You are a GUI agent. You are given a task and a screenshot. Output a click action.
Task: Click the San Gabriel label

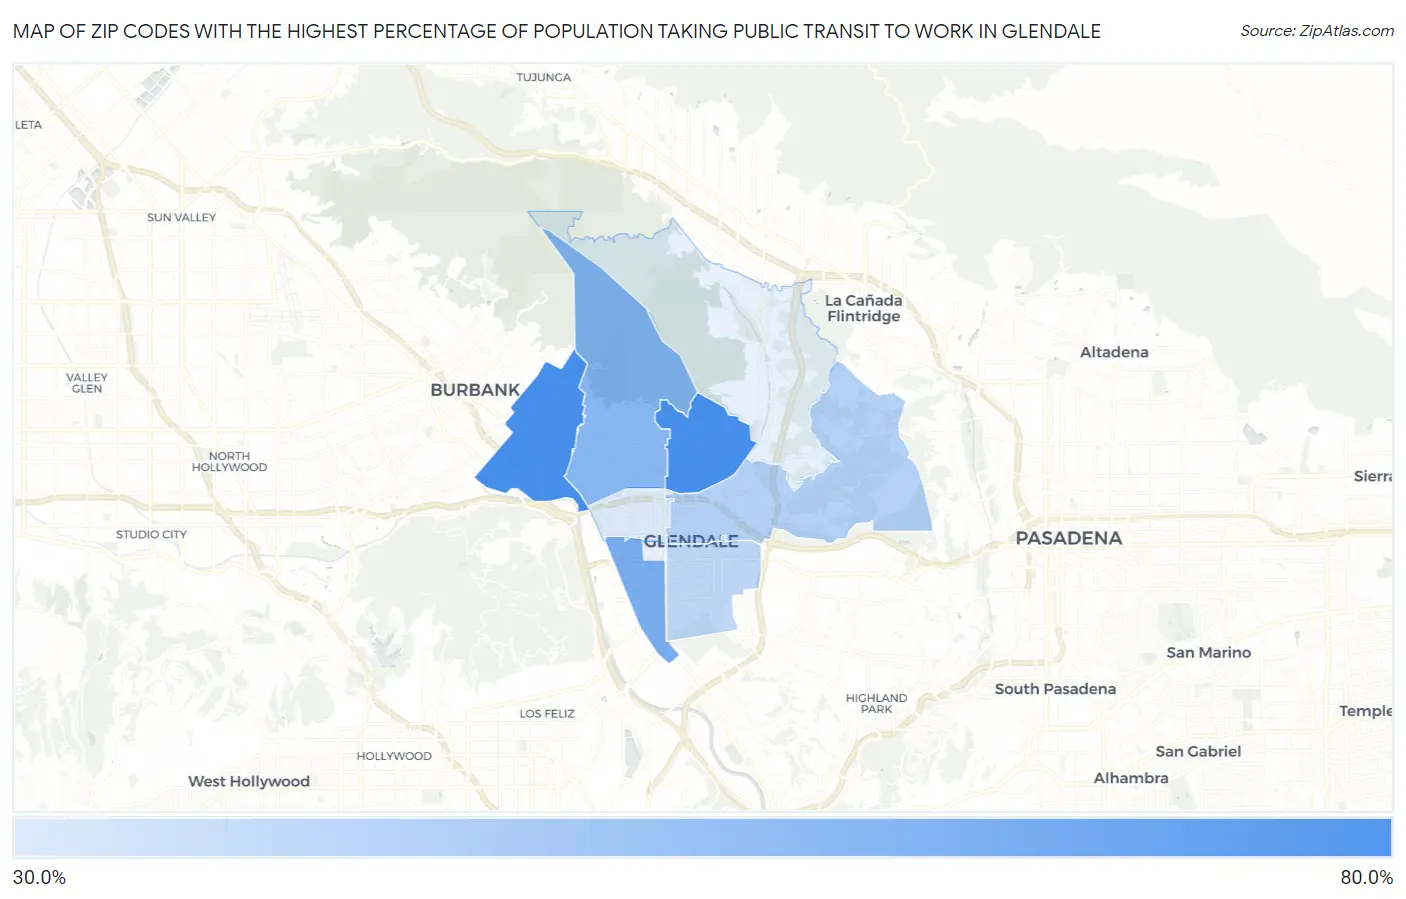pos(1198,751)
